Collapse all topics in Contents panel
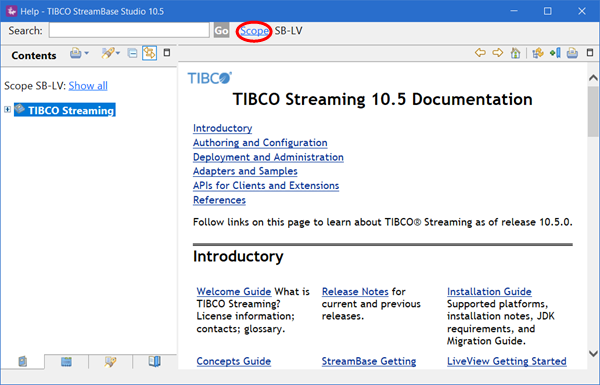 coord(132,53)
